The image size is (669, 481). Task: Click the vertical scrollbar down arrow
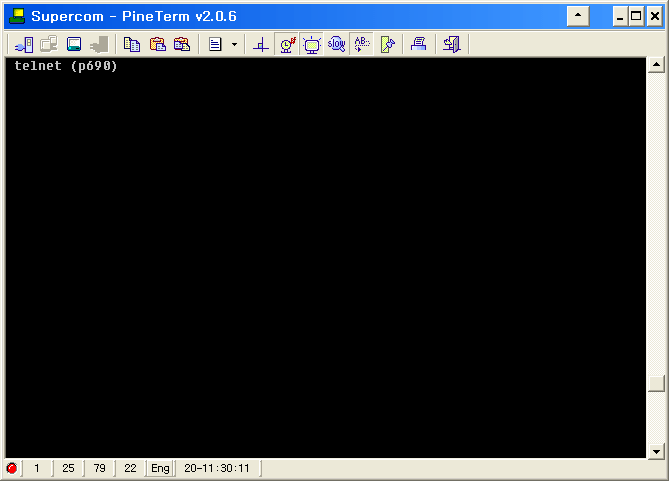point(656,452)
